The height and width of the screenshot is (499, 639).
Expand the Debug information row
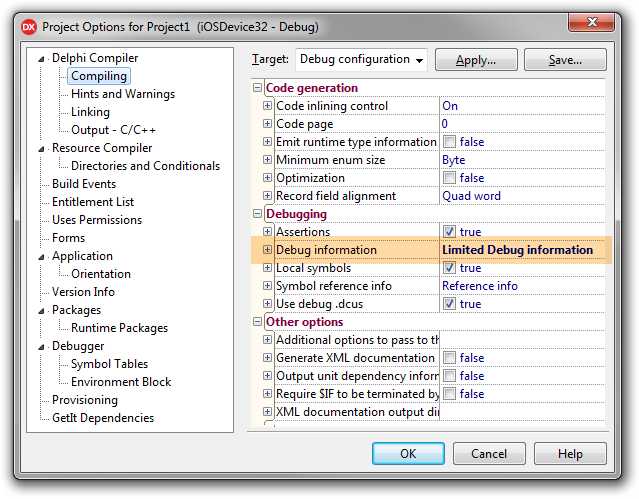coord(267,250)
